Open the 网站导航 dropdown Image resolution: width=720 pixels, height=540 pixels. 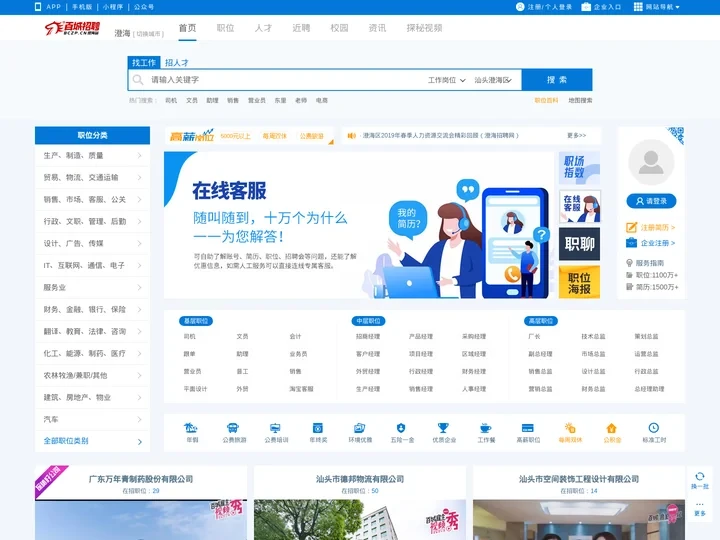click(657, 6)
